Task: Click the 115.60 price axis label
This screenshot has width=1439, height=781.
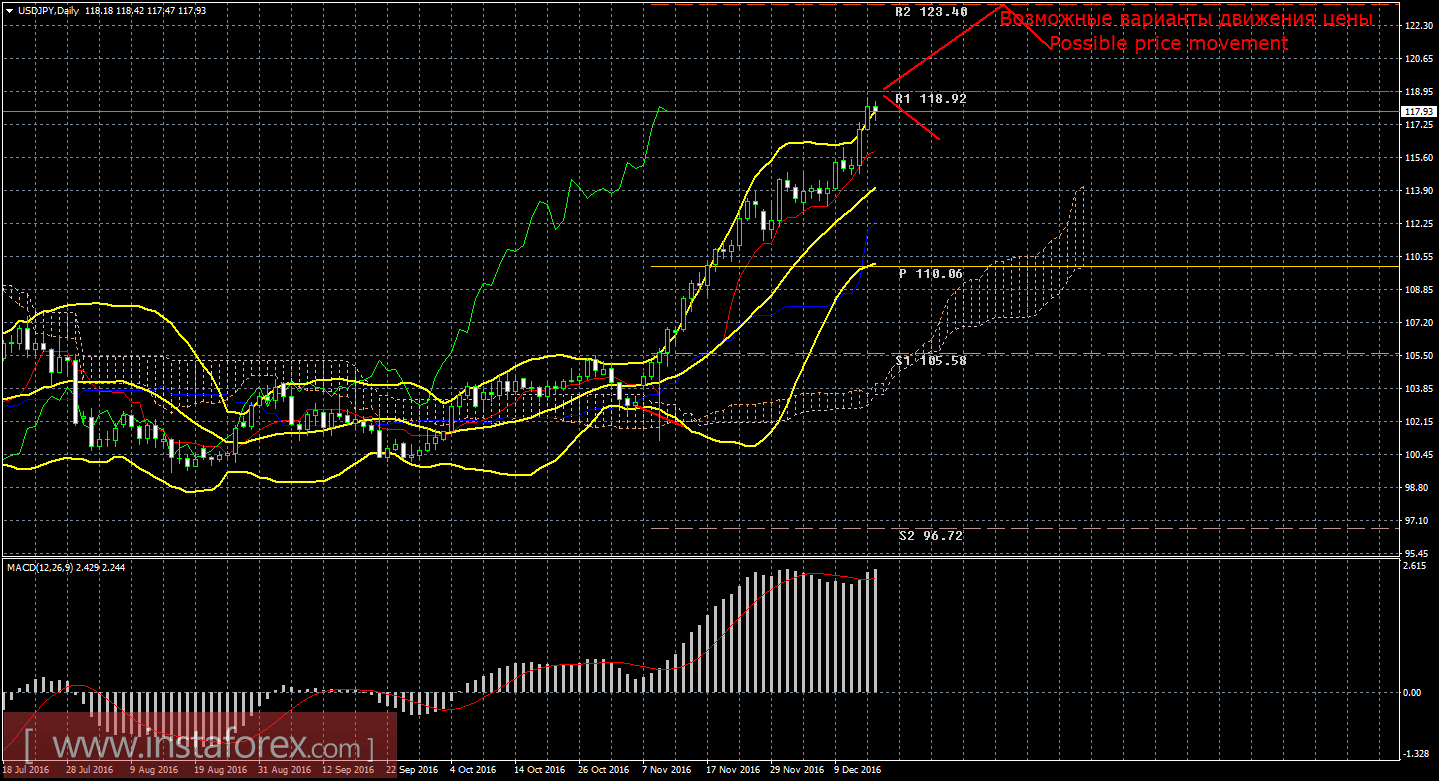Action: [1419, 158]
